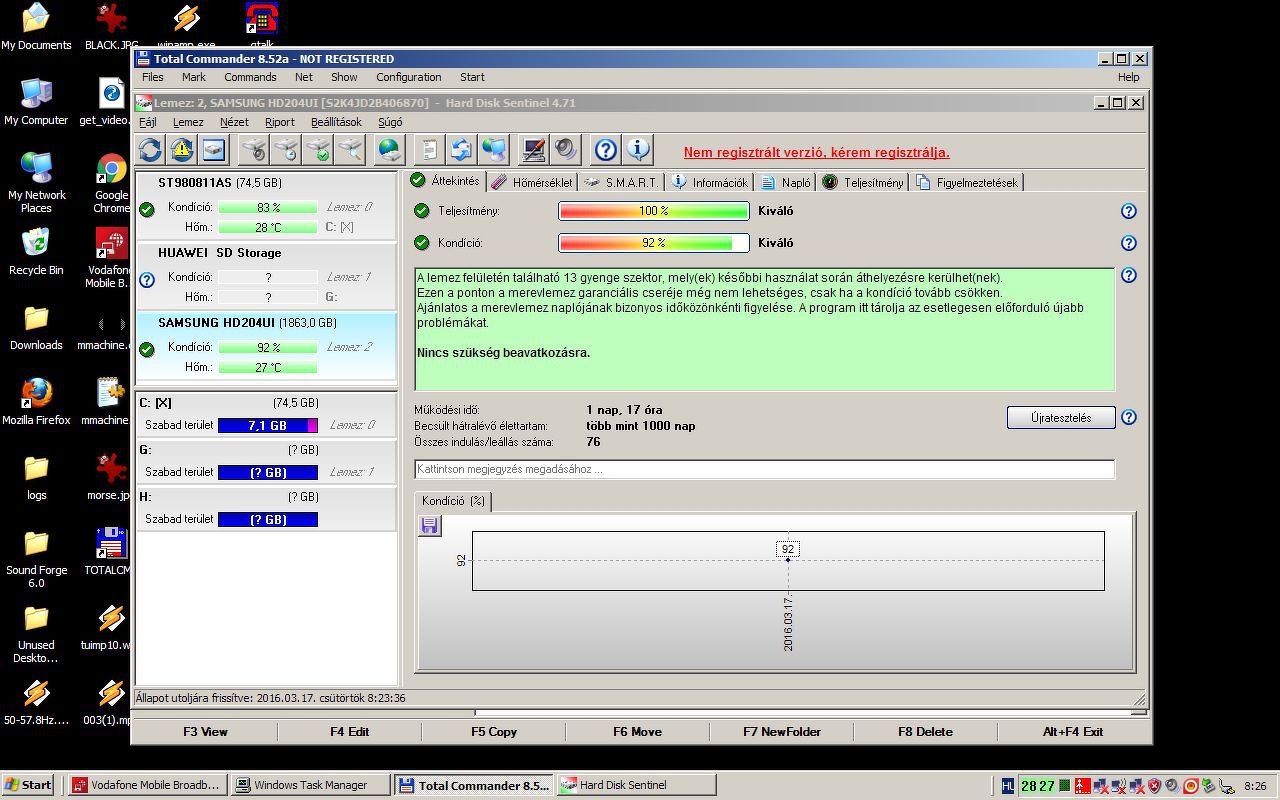Switch to the Hőmérséklet tab

click(x=533, y=182)
